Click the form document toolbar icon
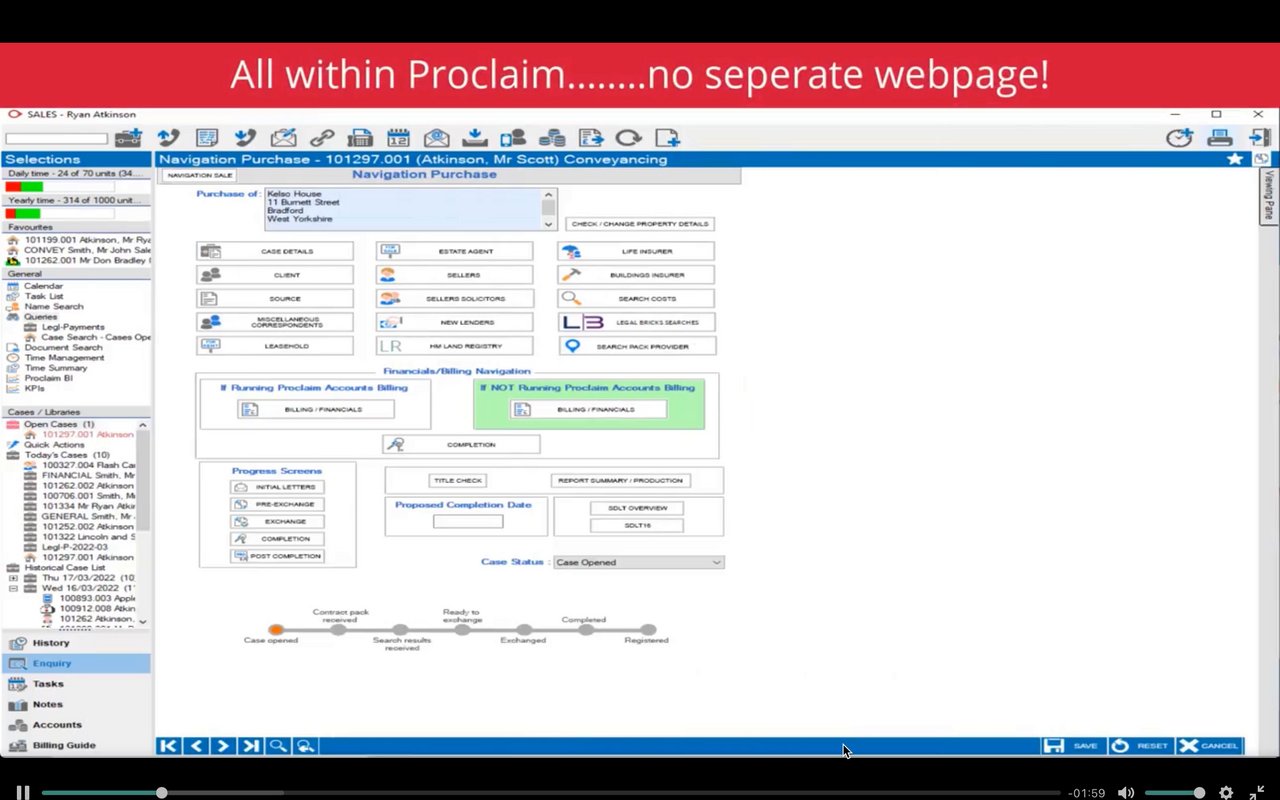1280x800 pixels. point(207,138)
